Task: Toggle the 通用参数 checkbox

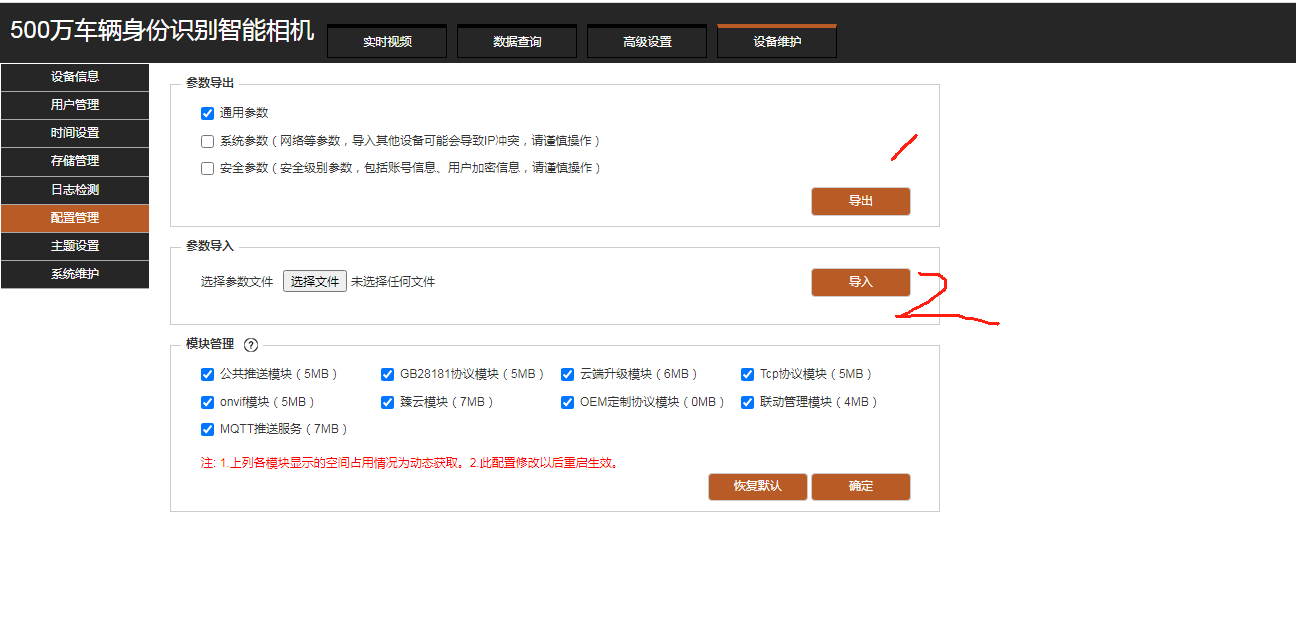Action: coord(208,113)
